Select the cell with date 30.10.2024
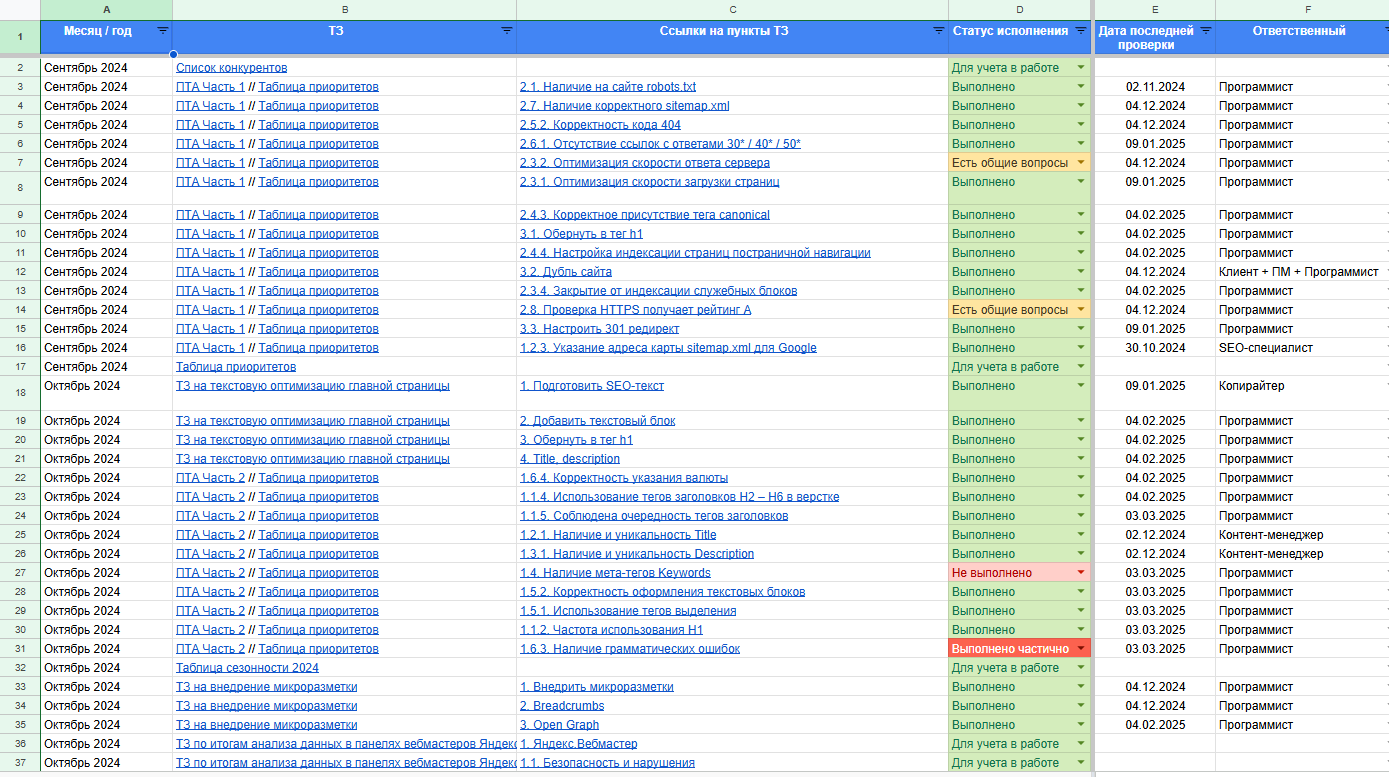This screenshot has width=1389, height=777. point(1155,348)
